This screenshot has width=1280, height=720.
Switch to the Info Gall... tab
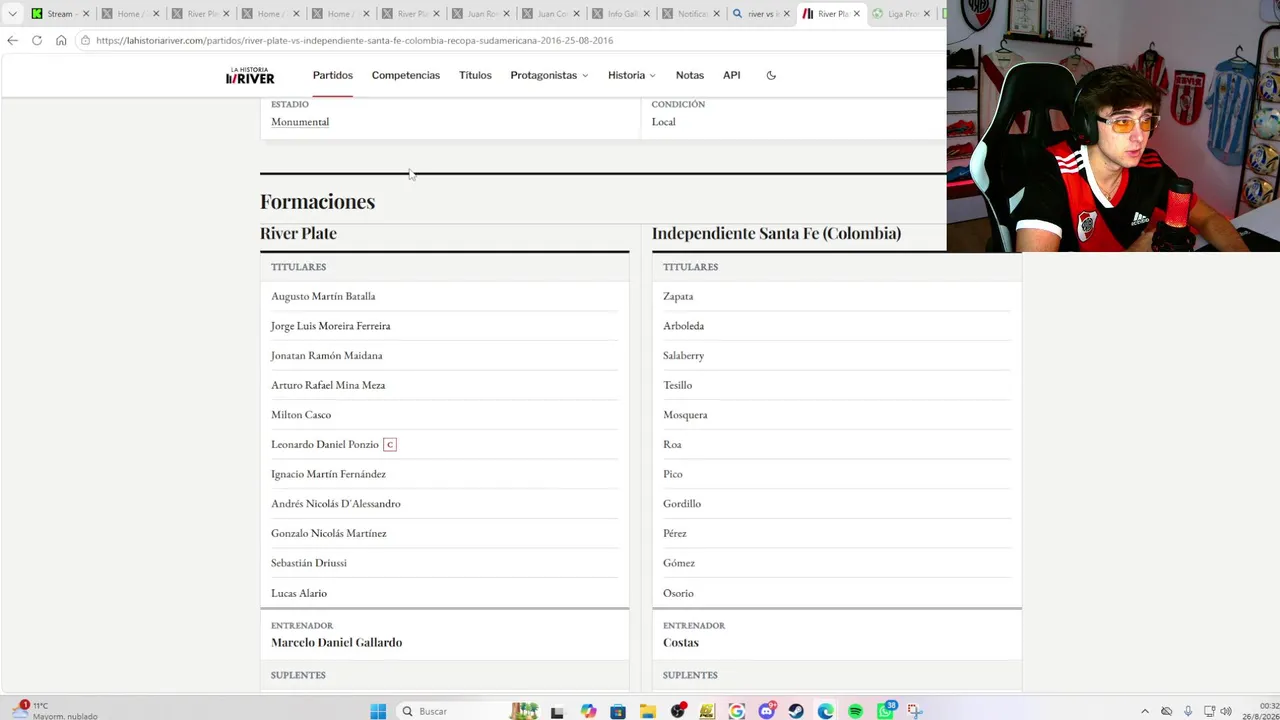click(x=623, y=14)
